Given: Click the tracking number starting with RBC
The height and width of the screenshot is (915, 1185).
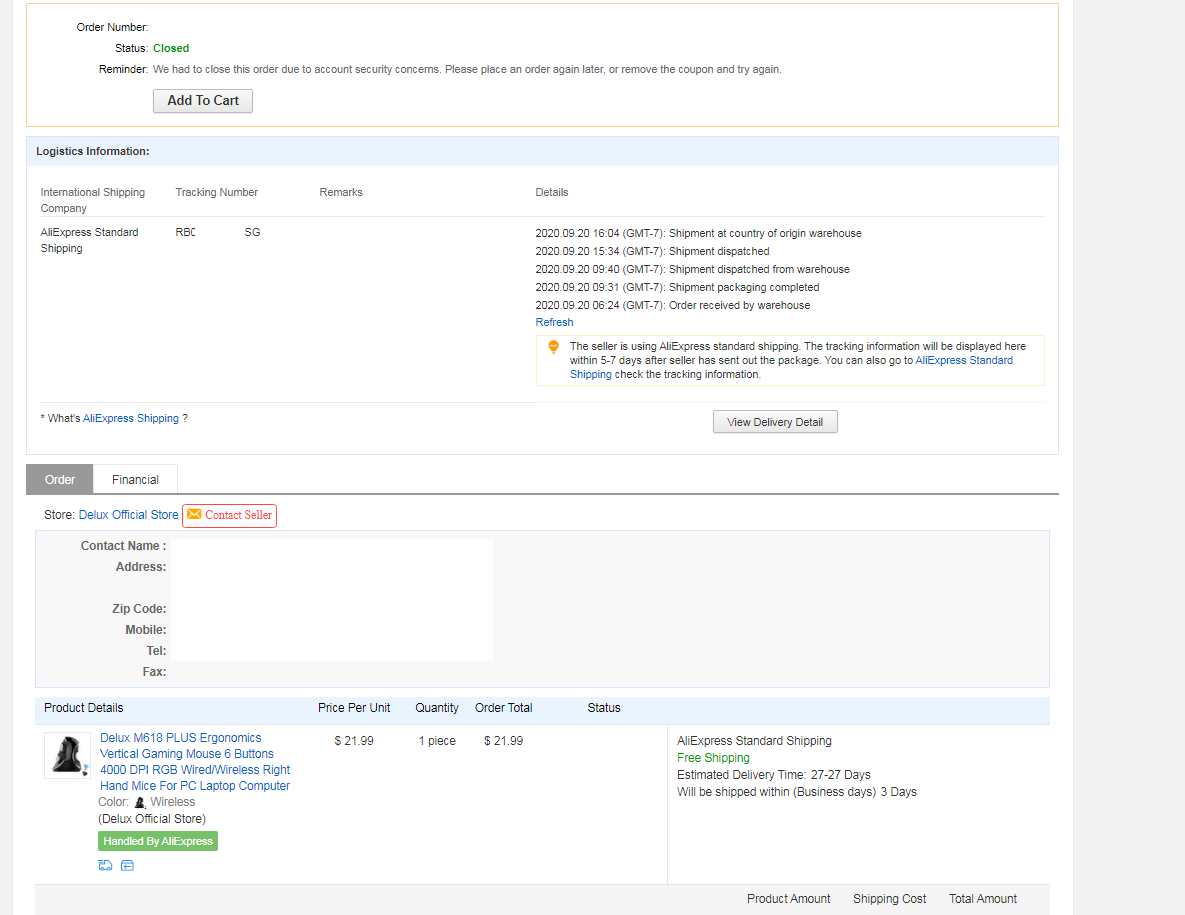Looking at the screenshot, I should pos(218,232).
